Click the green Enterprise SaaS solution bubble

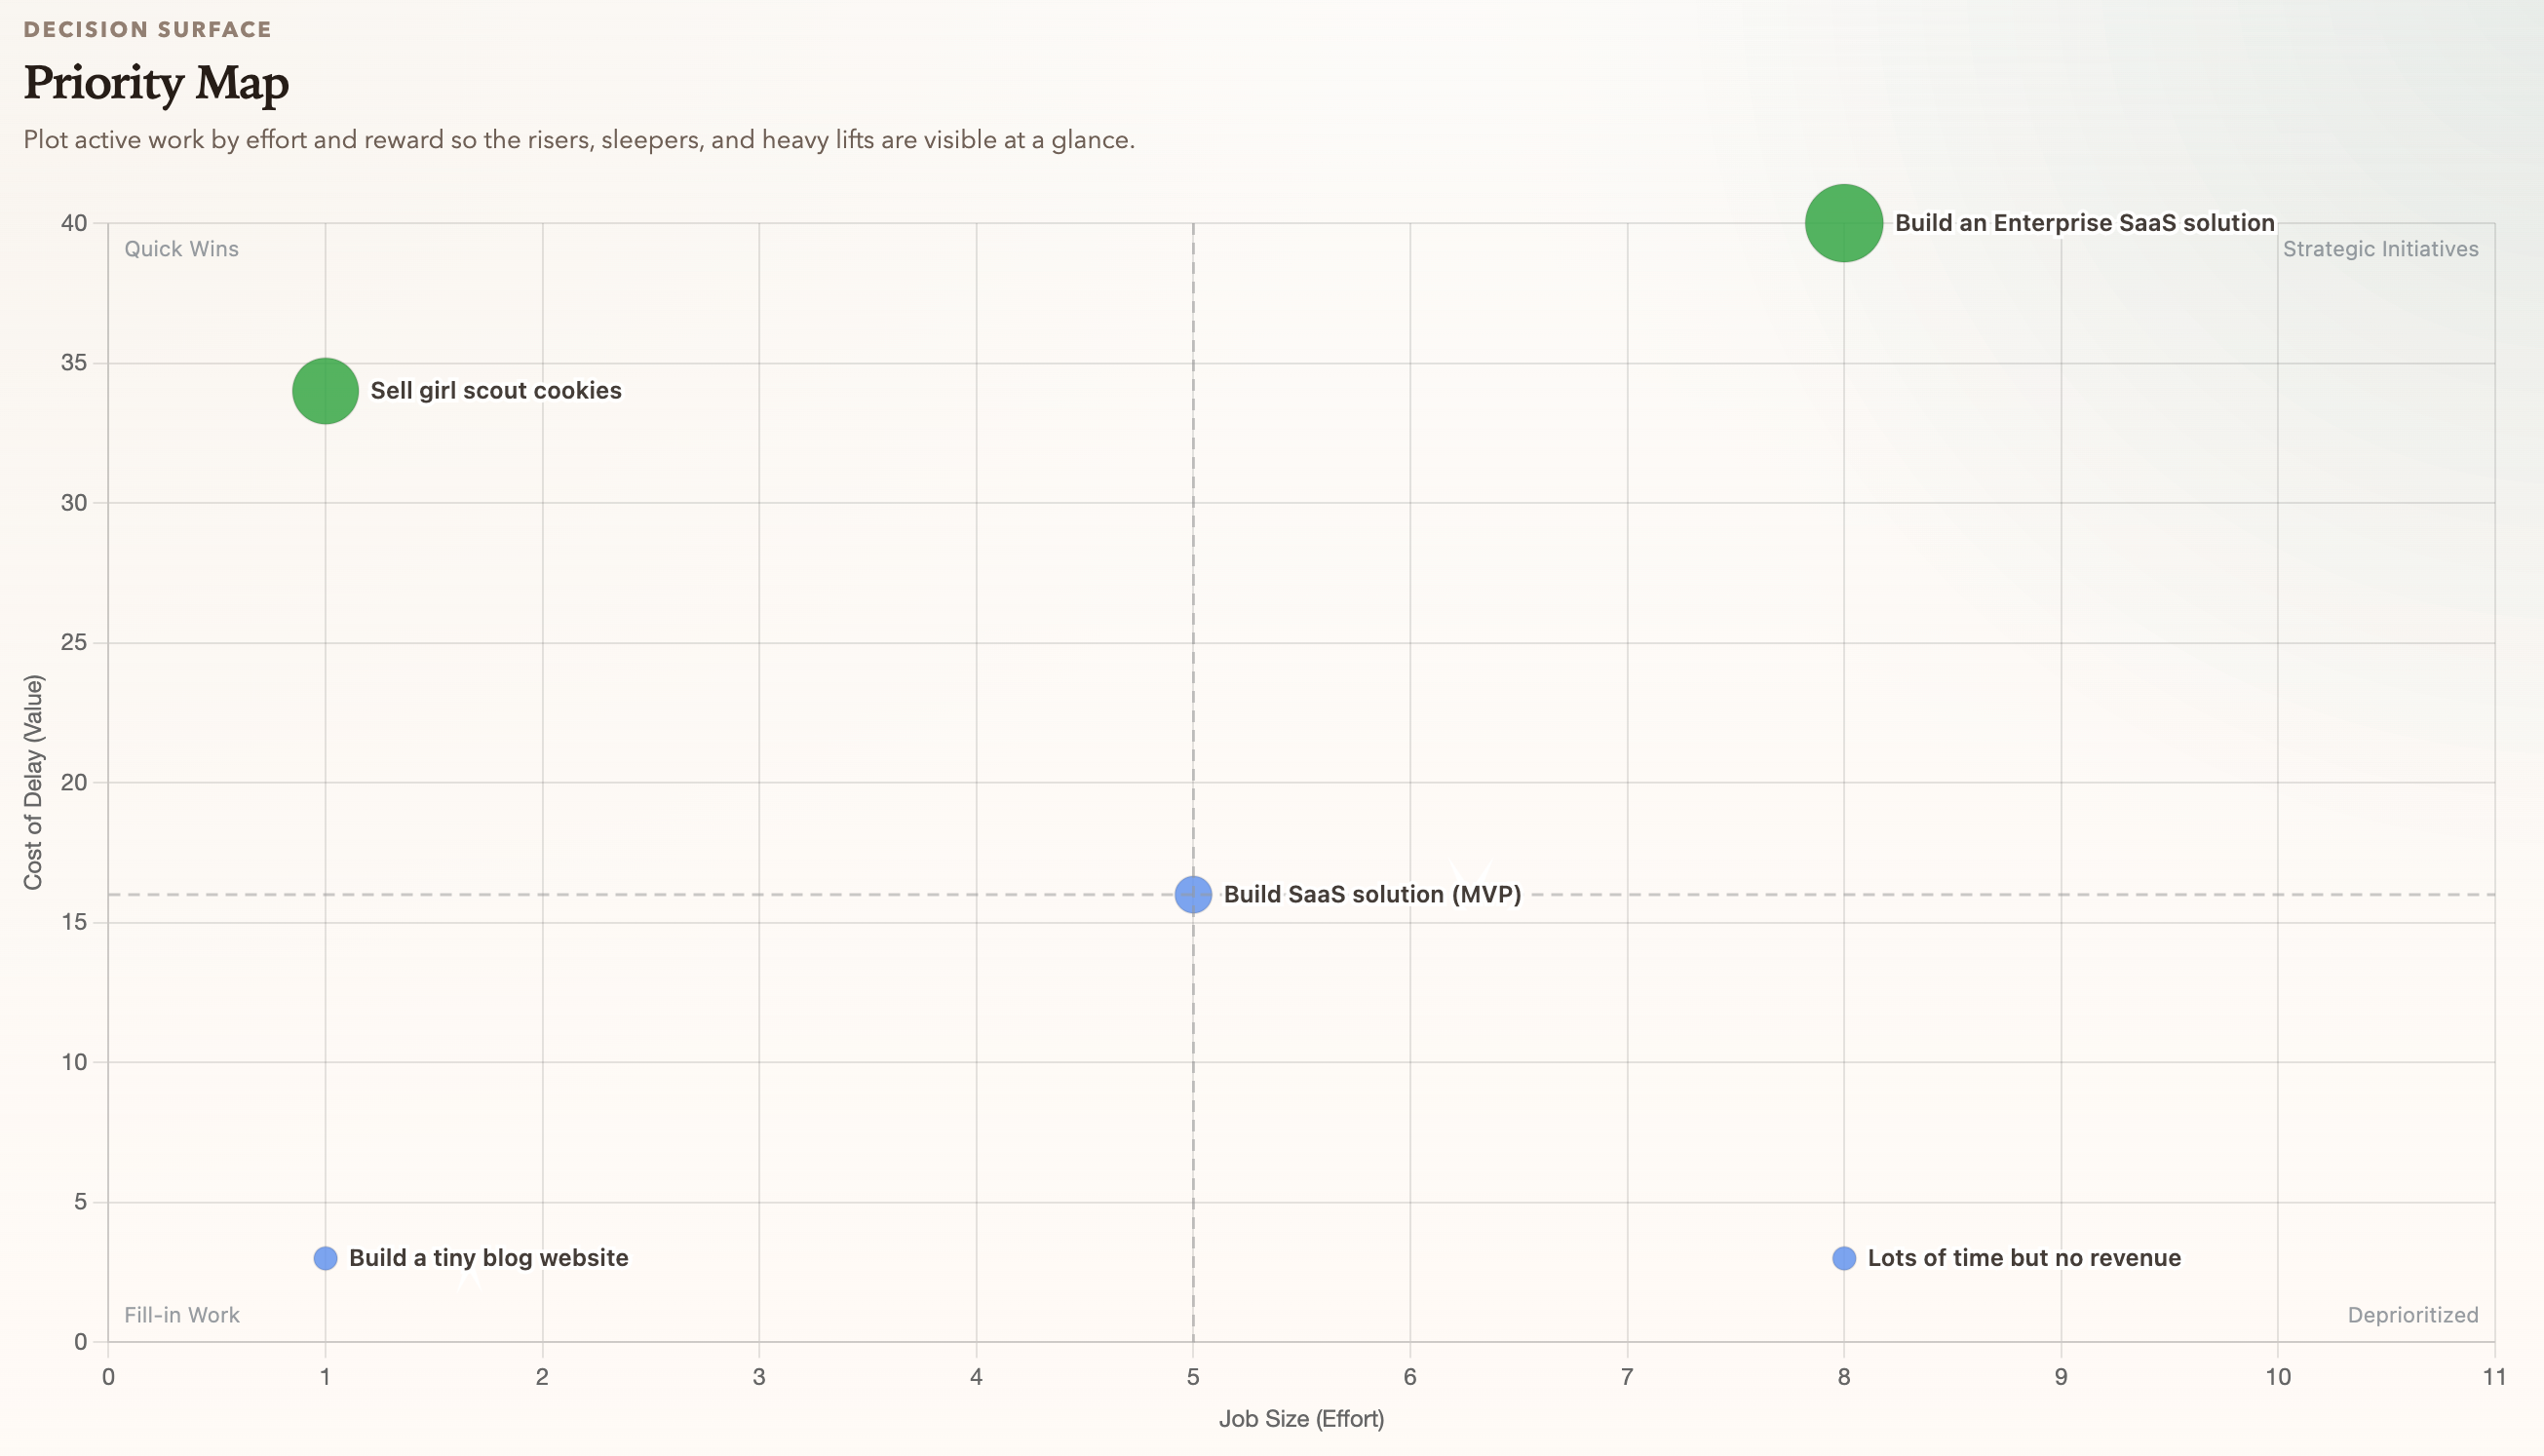coord(1843,223)
